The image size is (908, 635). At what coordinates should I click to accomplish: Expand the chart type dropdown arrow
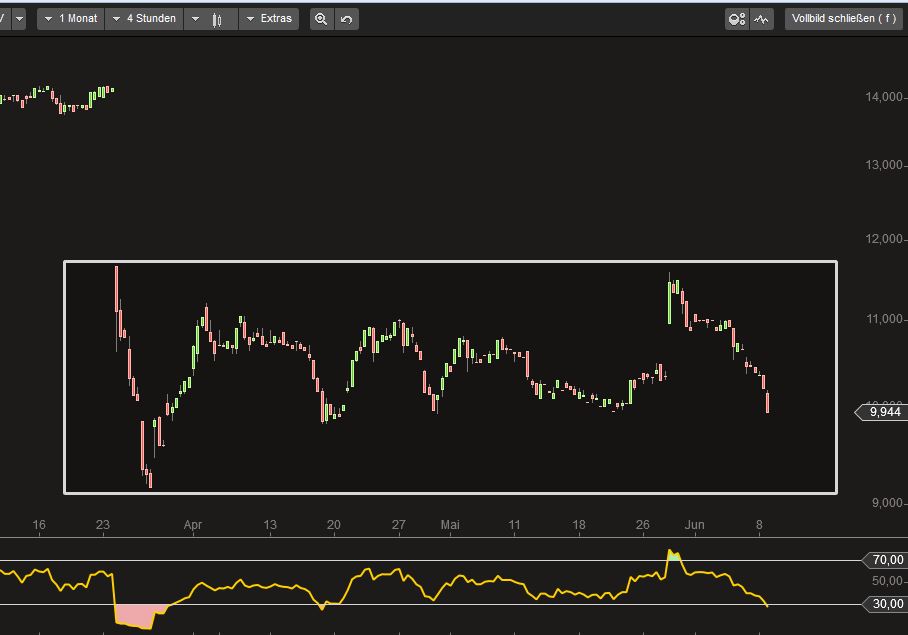click(x=195, y=19)
